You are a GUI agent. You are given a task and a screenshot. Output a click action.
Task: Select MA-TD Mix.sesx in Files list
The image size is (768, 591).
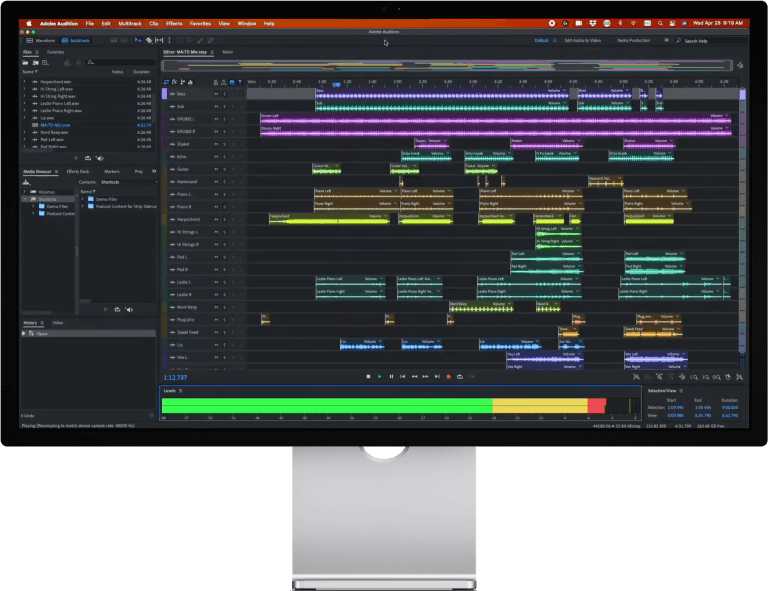(x=55, y=125)
